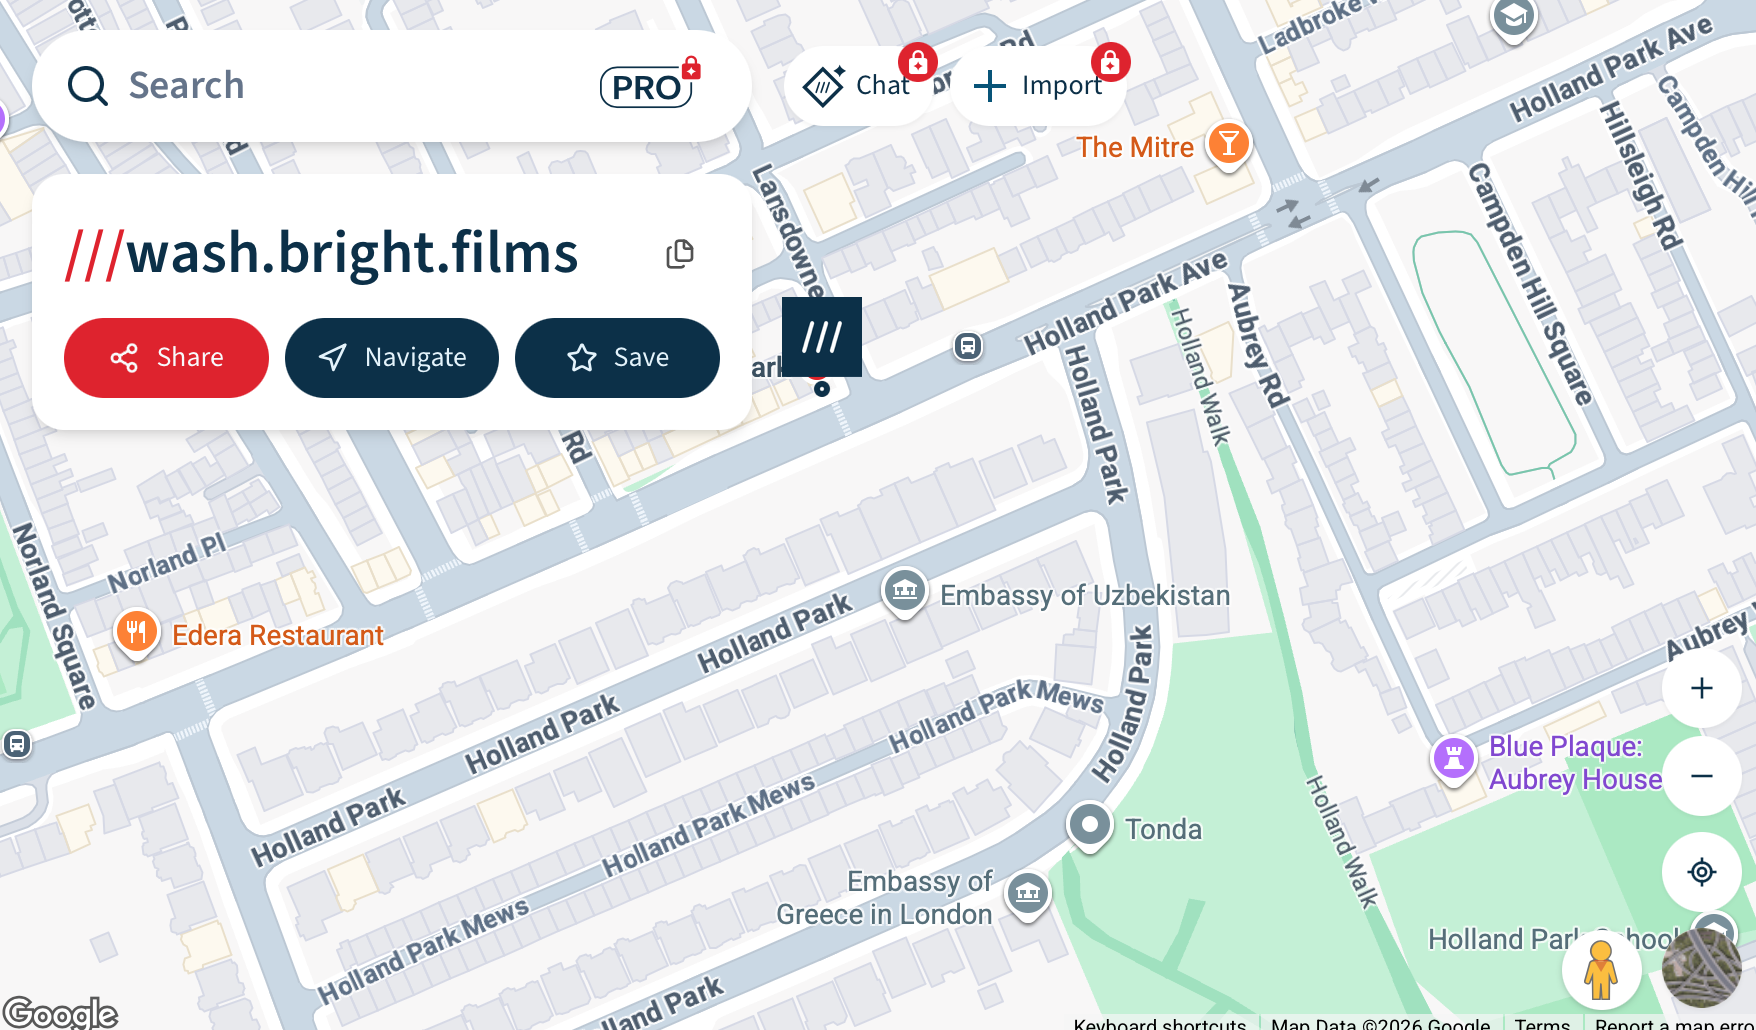Open Embassy of Uzbekistan marker

pos(905,592)
